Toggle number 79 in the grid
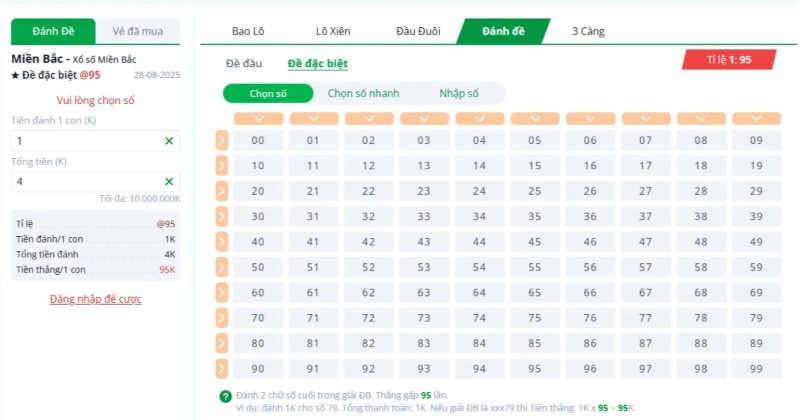800x420 pixels. pos(755,318)
